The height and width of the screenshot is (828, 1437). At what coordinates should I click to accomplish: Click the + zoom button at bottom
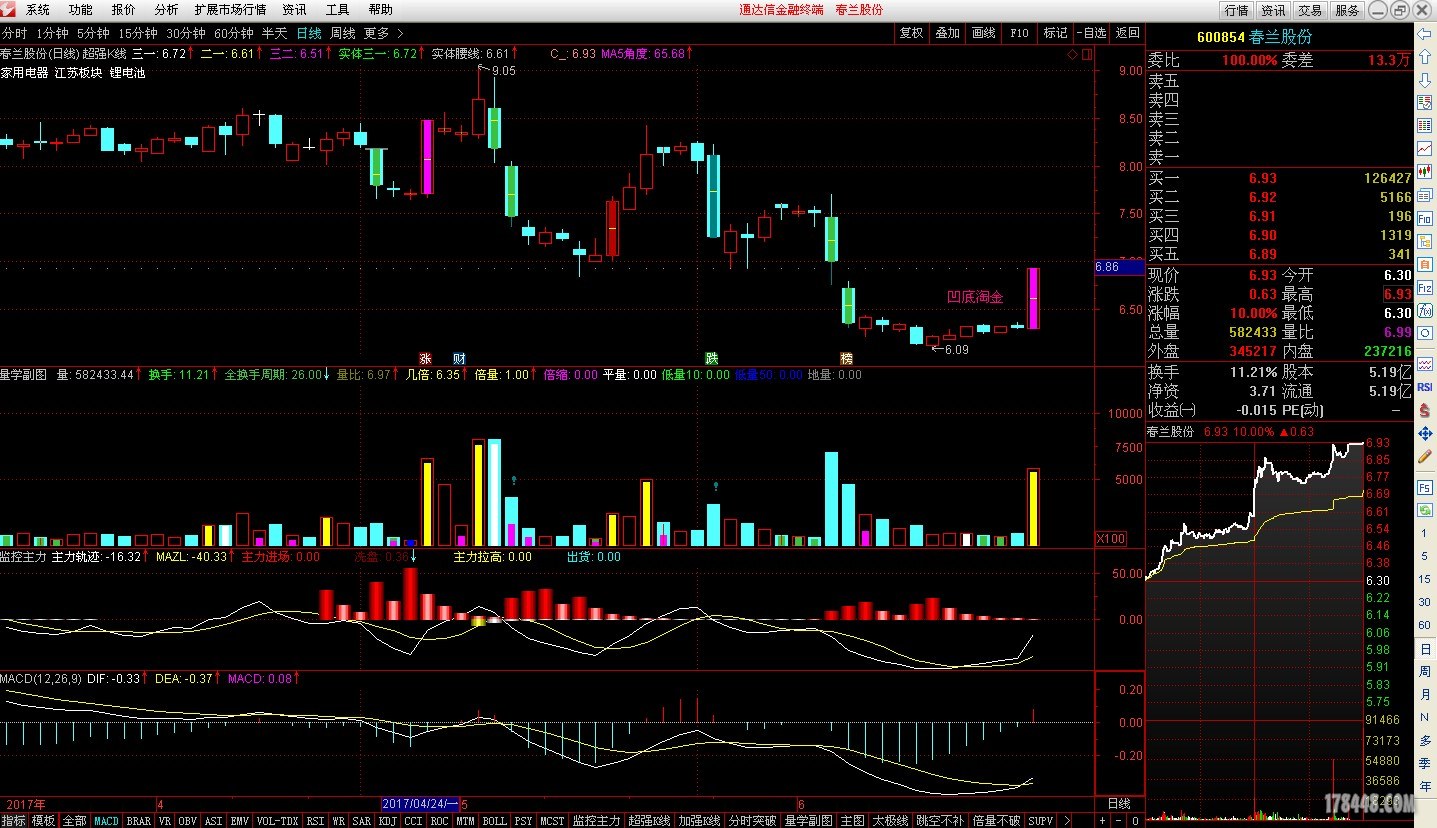pos(1102,820)
